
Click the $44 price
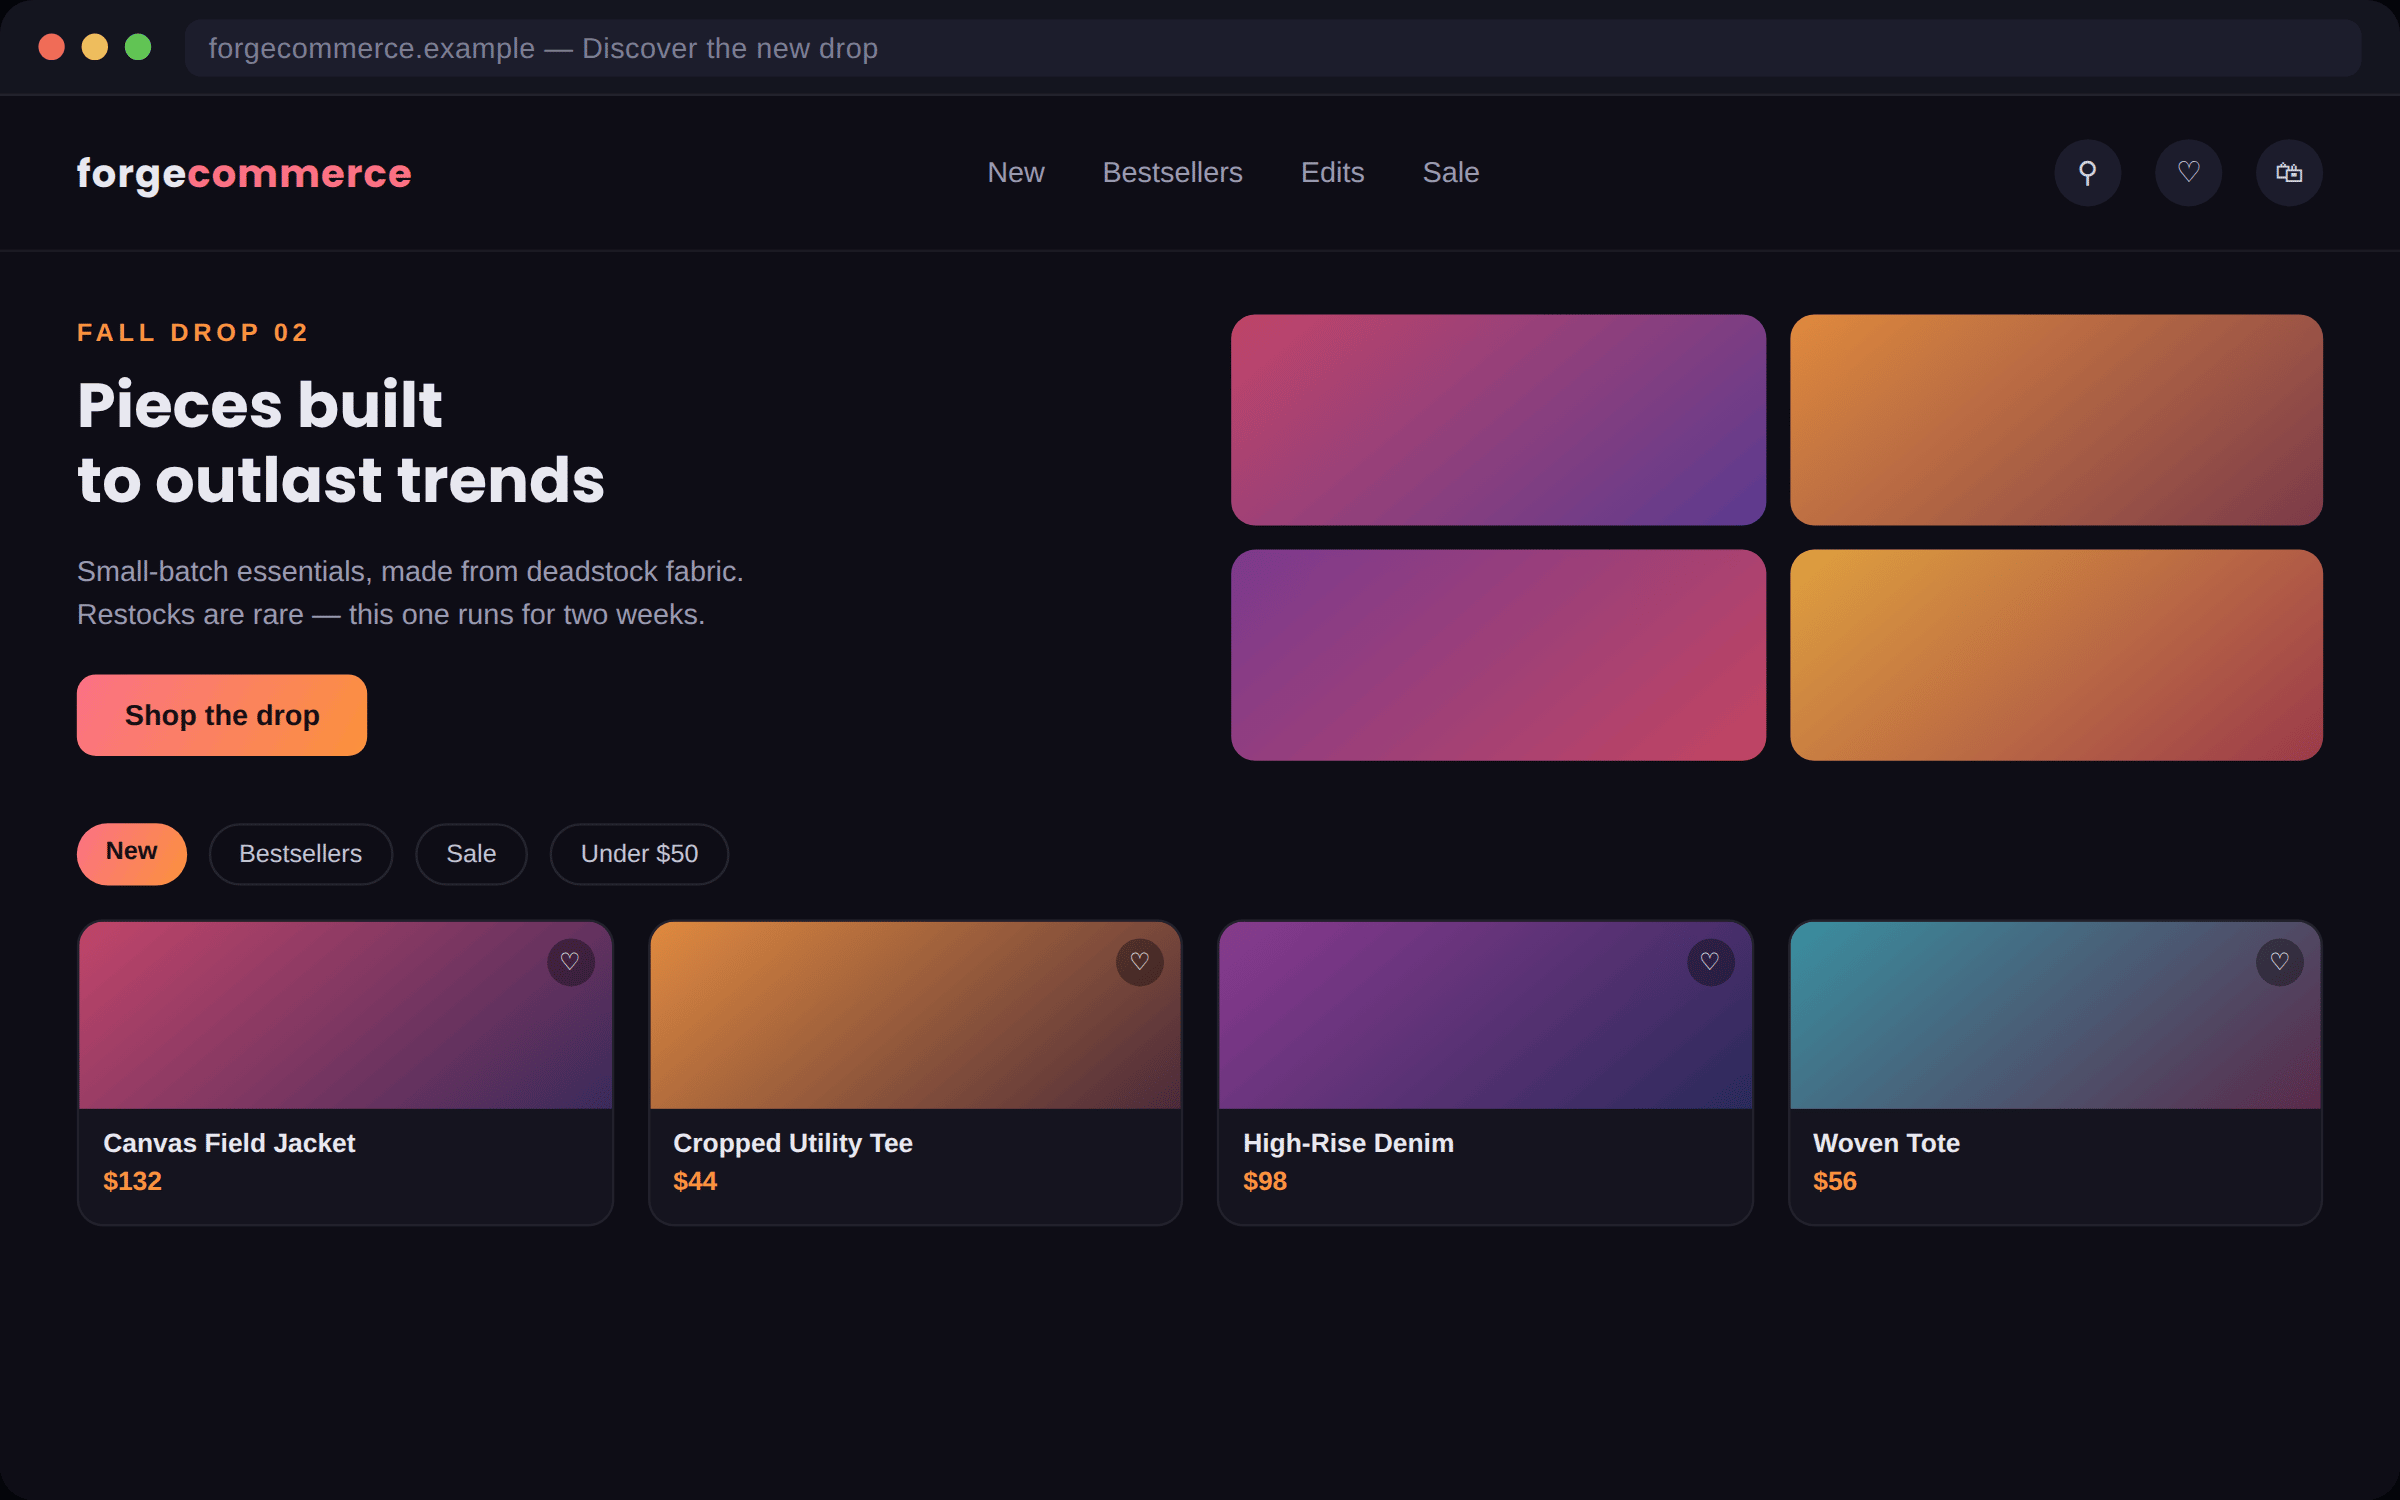[x=695, y=1181]
